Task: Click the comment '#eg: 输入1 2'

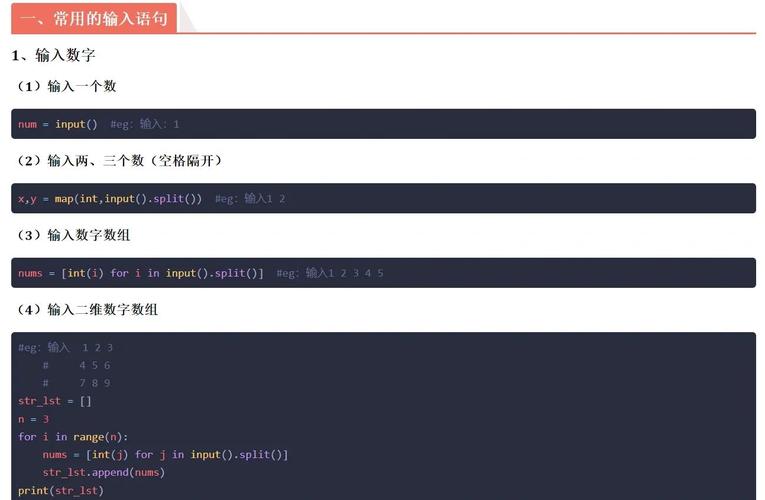Action: 250,199
